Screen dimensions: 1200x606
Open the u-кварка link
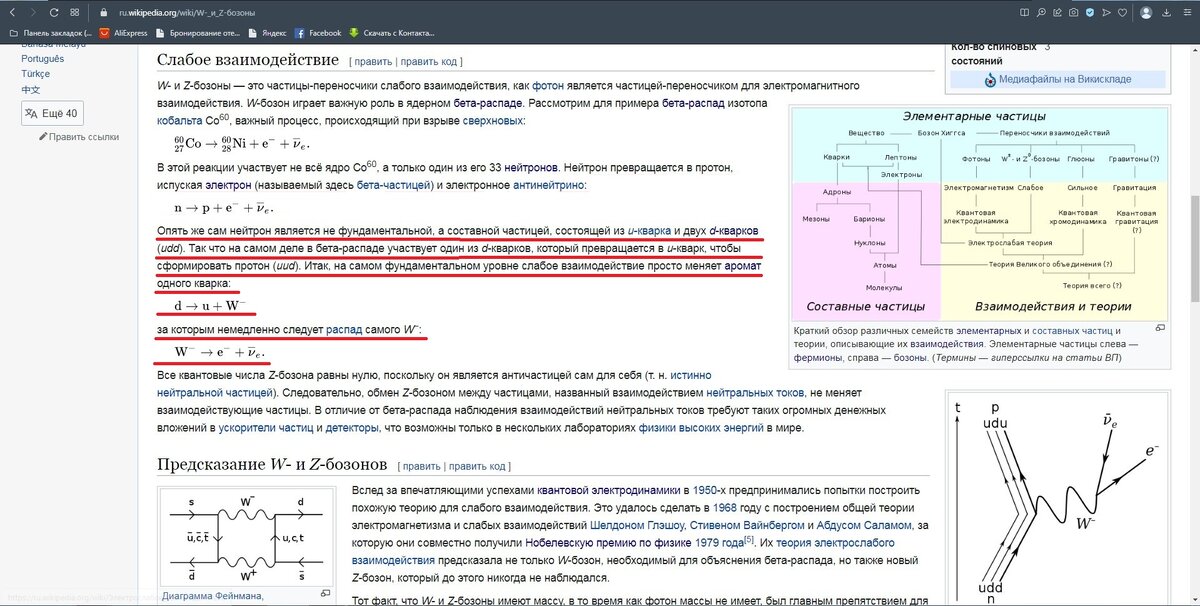[649, 231]
